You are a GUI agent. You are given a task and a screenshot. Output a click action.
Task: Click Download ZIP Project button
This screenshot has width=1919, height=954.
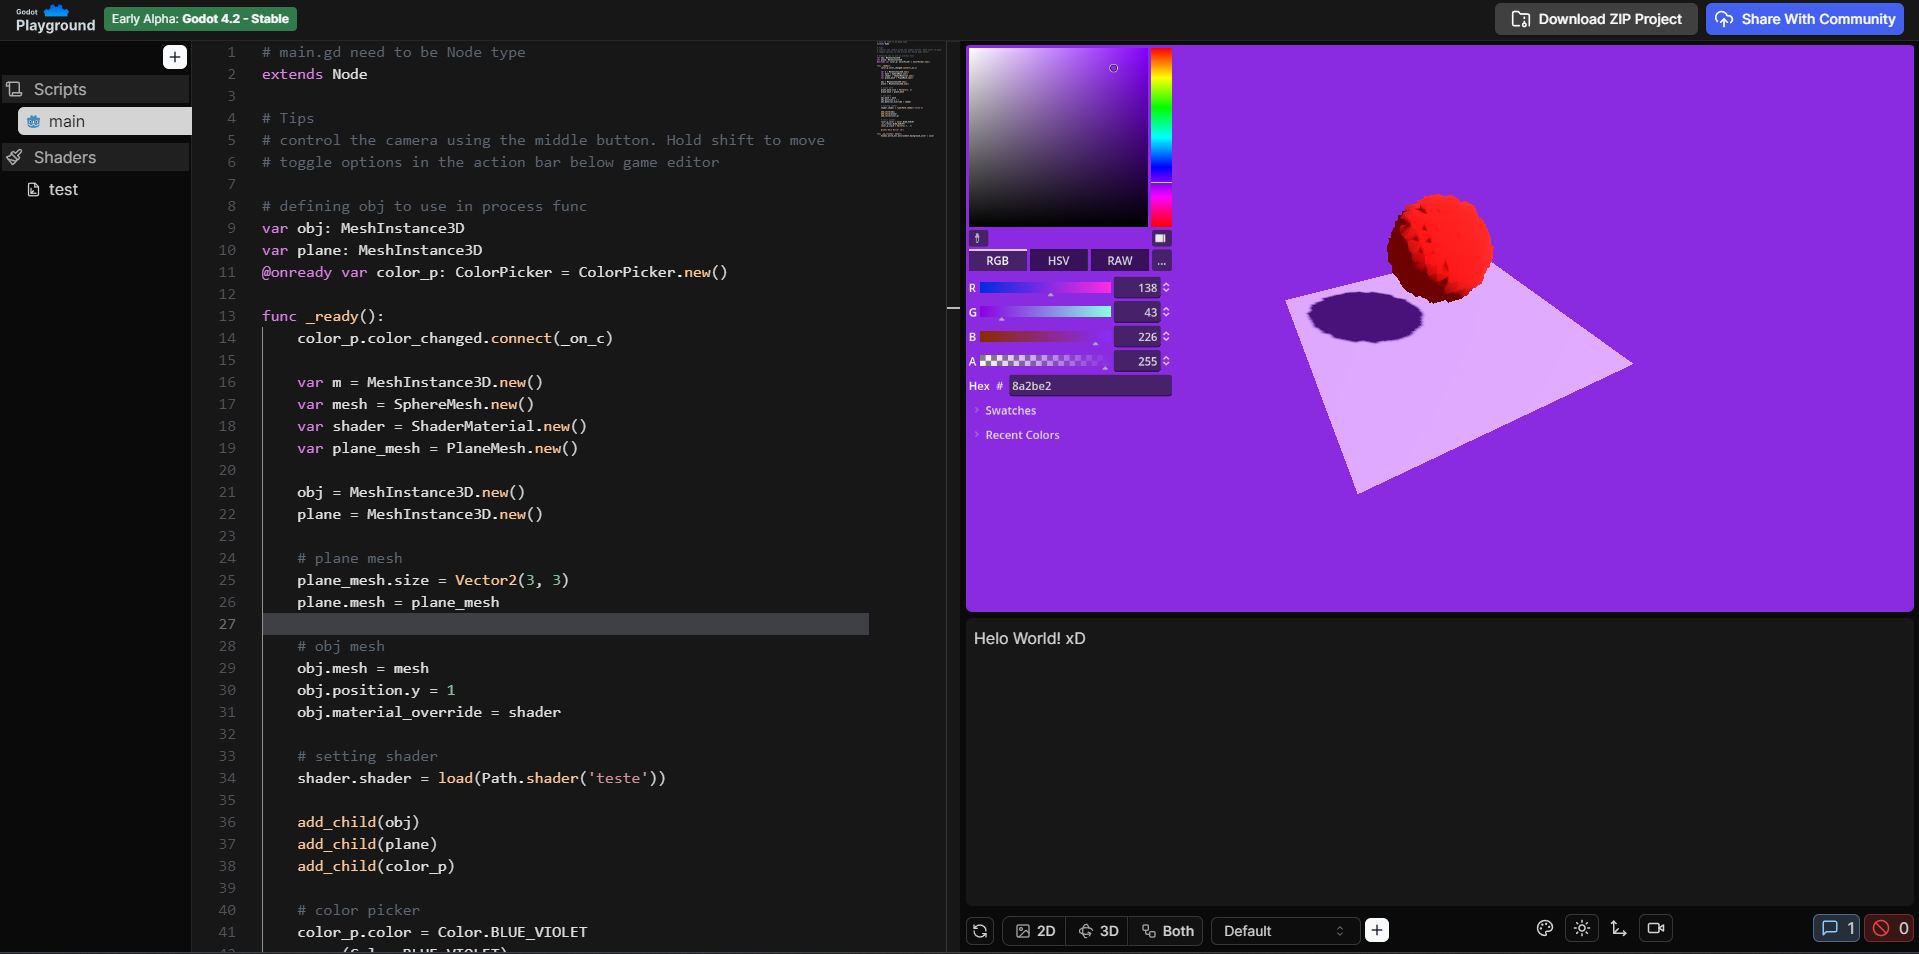[1596, 19]
